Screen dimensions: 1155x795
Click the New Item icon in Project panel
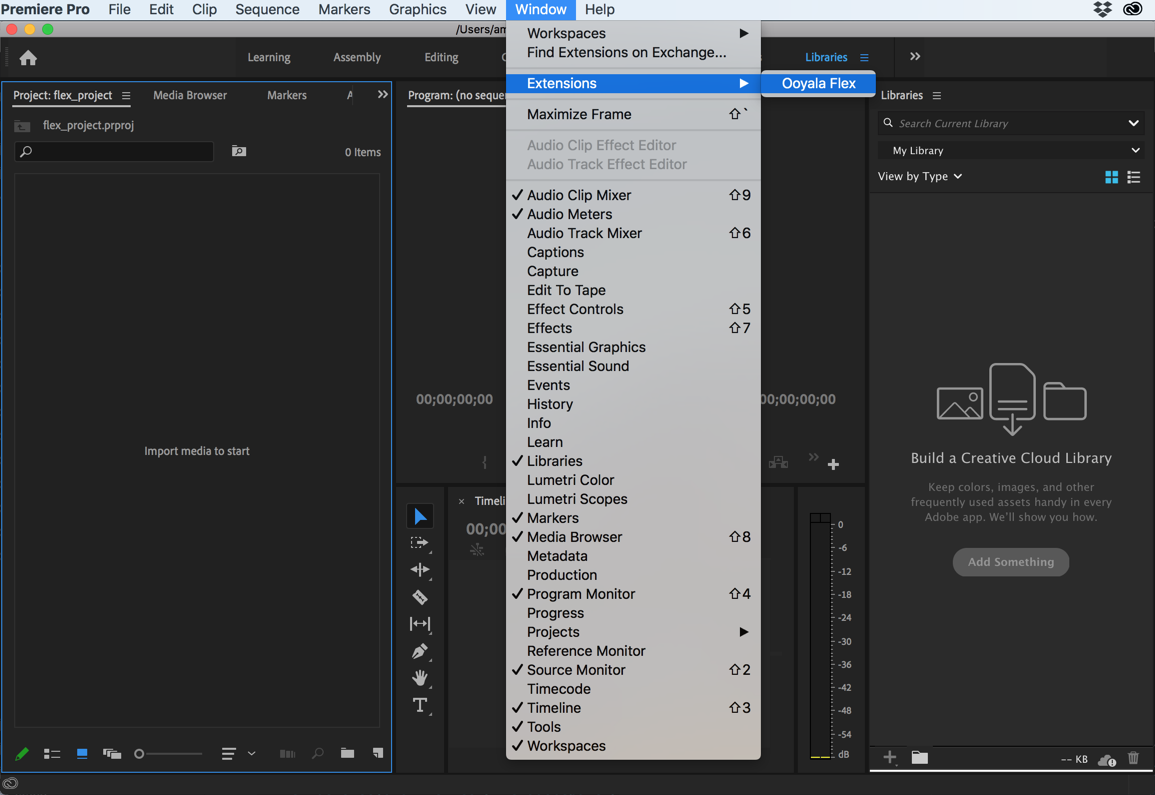[378, 753]
